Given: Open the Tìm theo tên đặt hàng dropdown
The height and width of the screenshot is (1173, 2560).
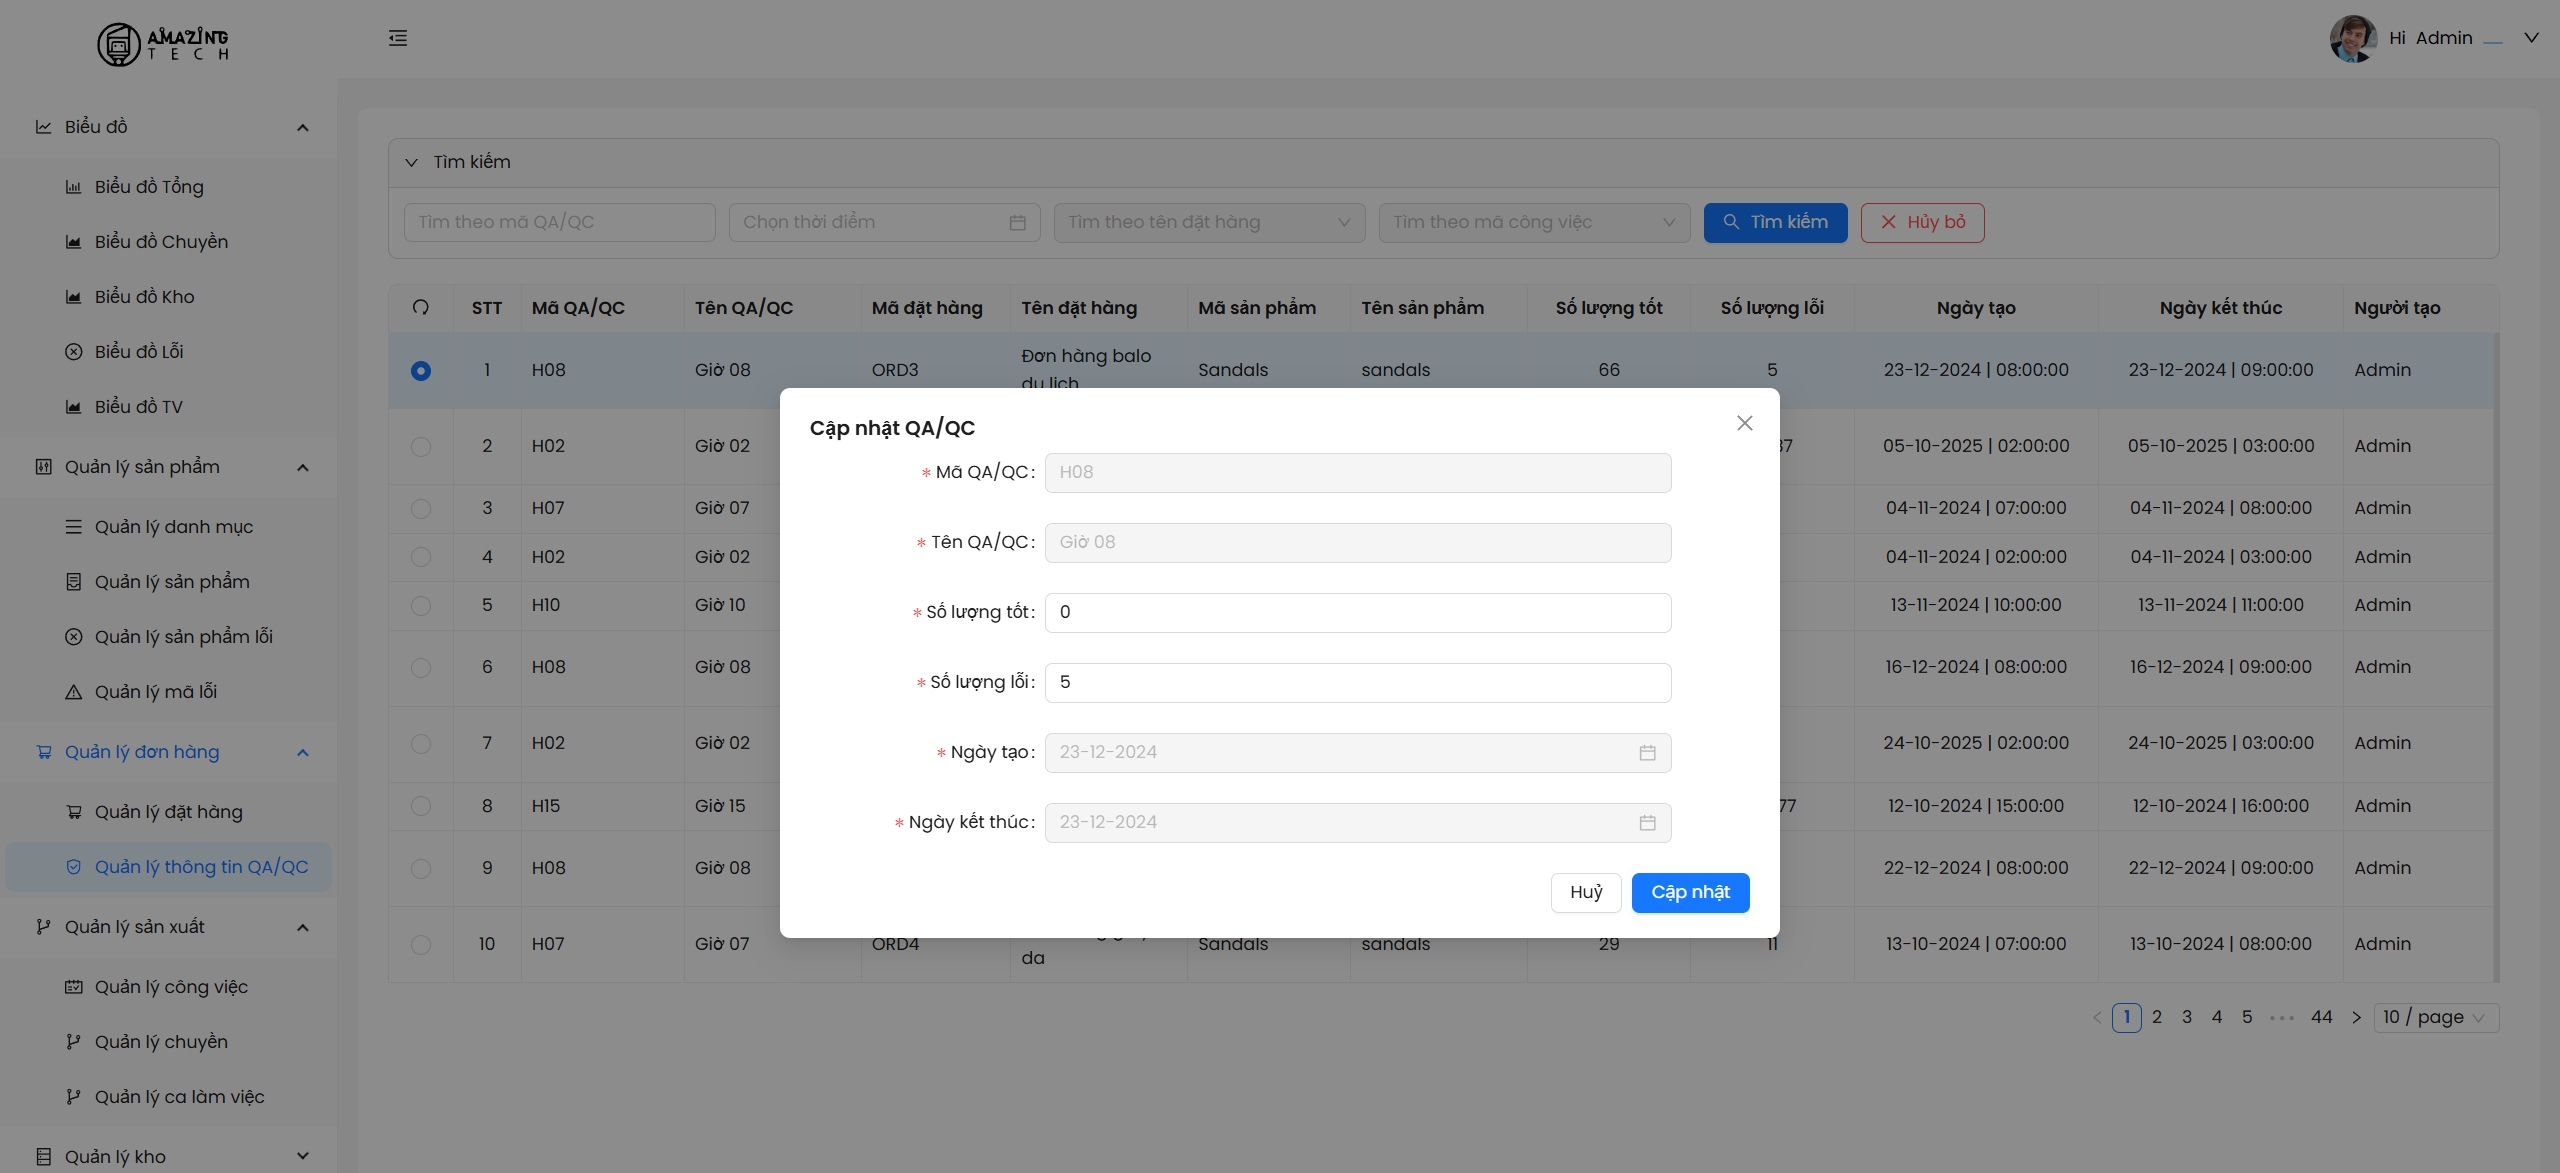Looking at the screenshot, I should (1208, 223).
